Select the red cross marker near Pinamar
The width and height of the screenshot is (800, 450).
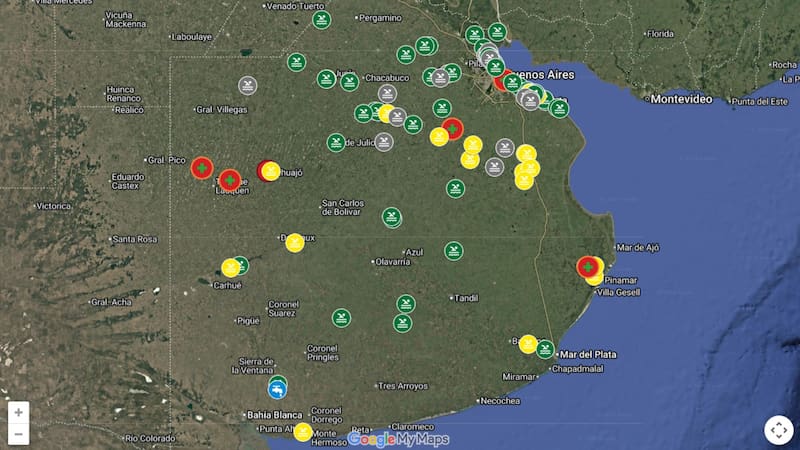tap(588, 266)
